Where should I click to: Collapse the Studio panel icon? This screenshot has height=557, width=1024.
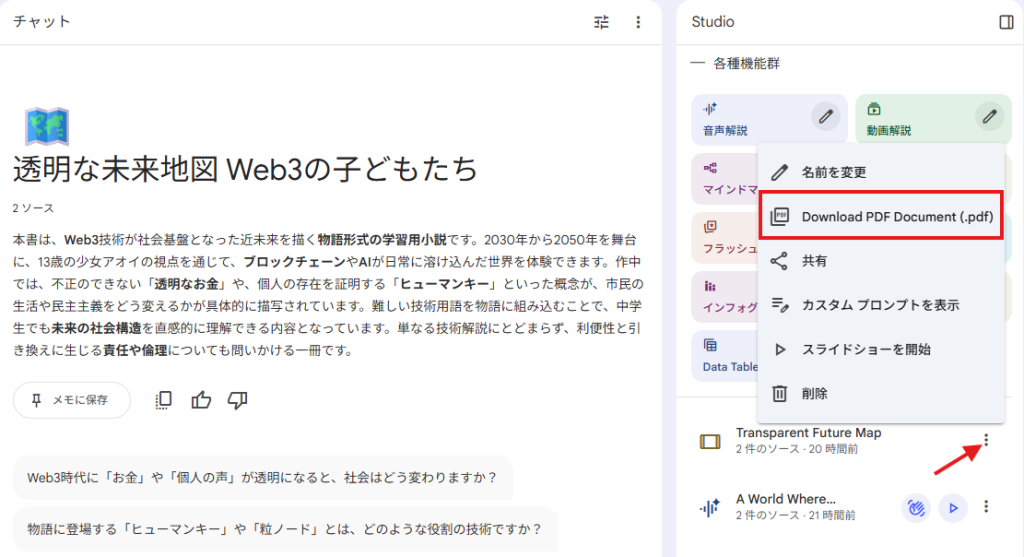1006,22
